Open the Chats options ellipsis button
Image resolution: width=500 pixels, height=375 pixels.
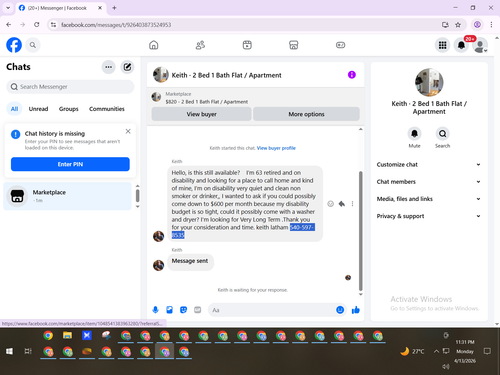(108, 67)
